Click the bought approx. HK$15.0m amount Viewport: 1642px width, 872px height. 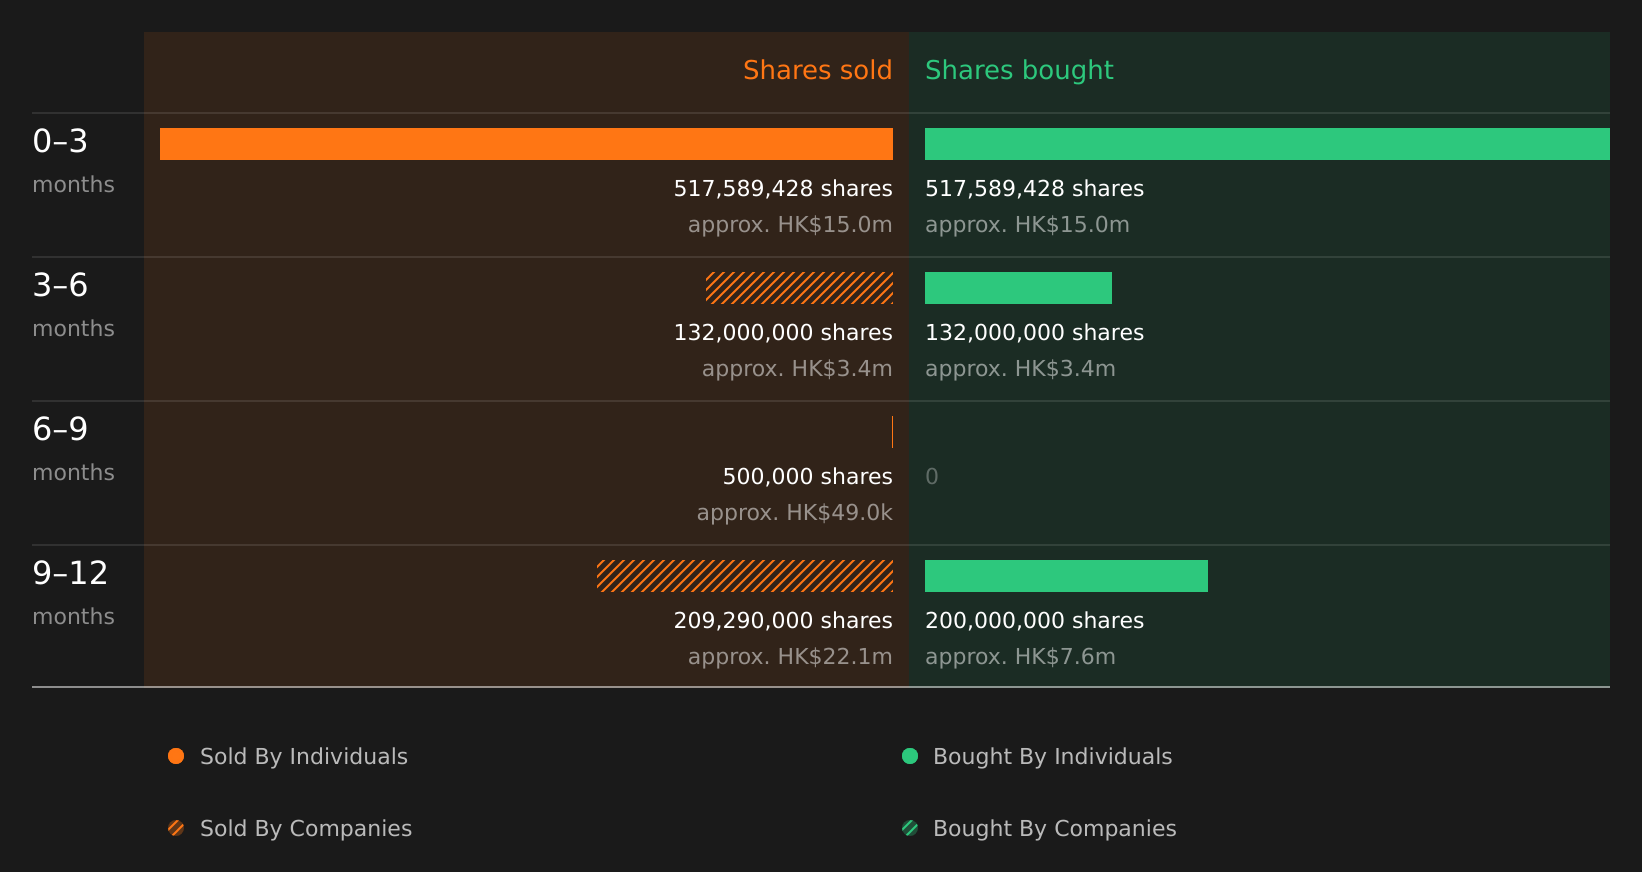(x=1027, y=225)
